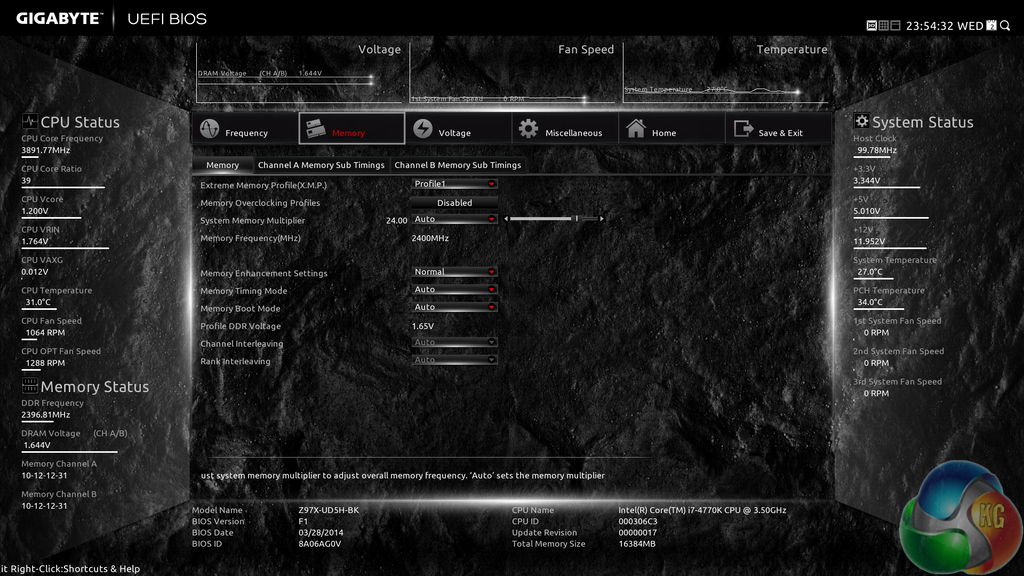Image resolution: width=1024 pixels, height=576 pixels.
Task: Click the calendar icon beside WED
Action: (x=991, y=25)
